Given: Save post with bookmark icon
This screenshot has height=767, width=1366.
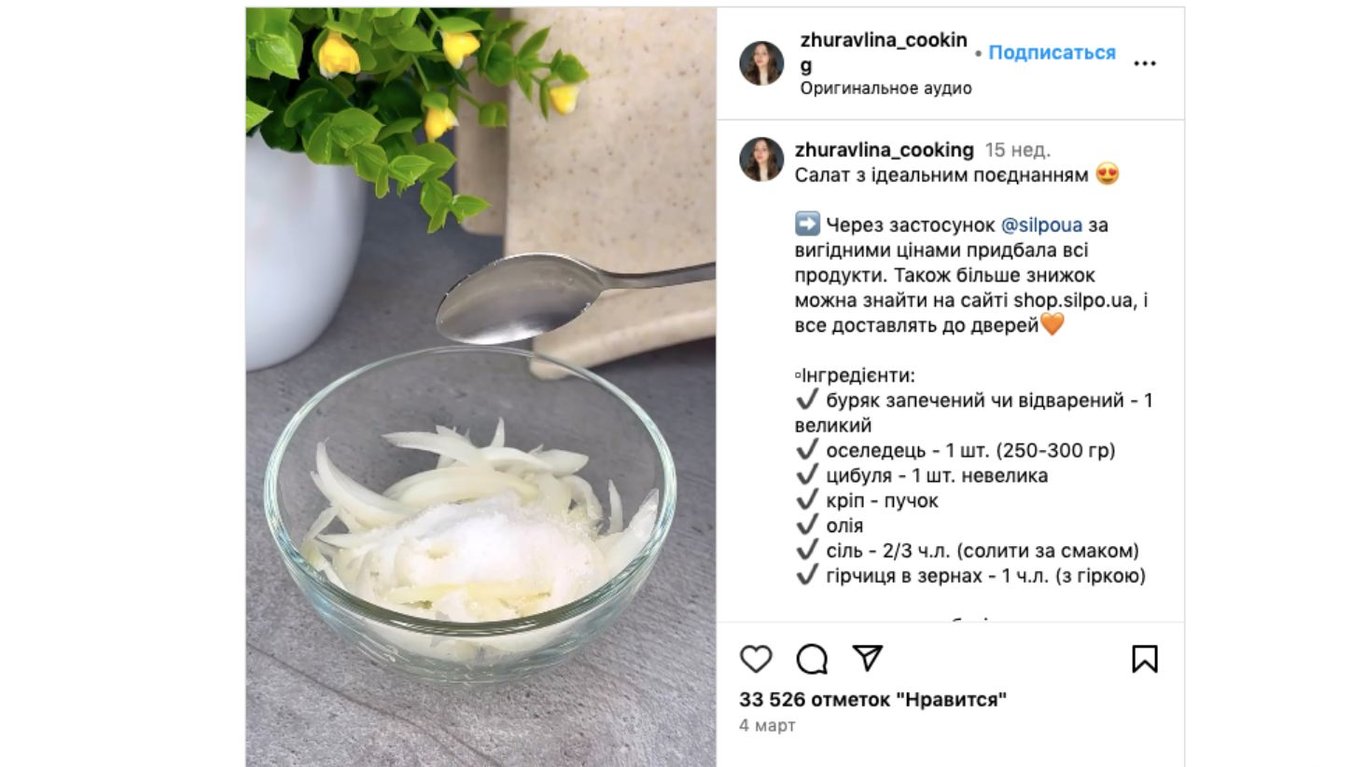Looking at the screenshot, I should pos(1144,659).
